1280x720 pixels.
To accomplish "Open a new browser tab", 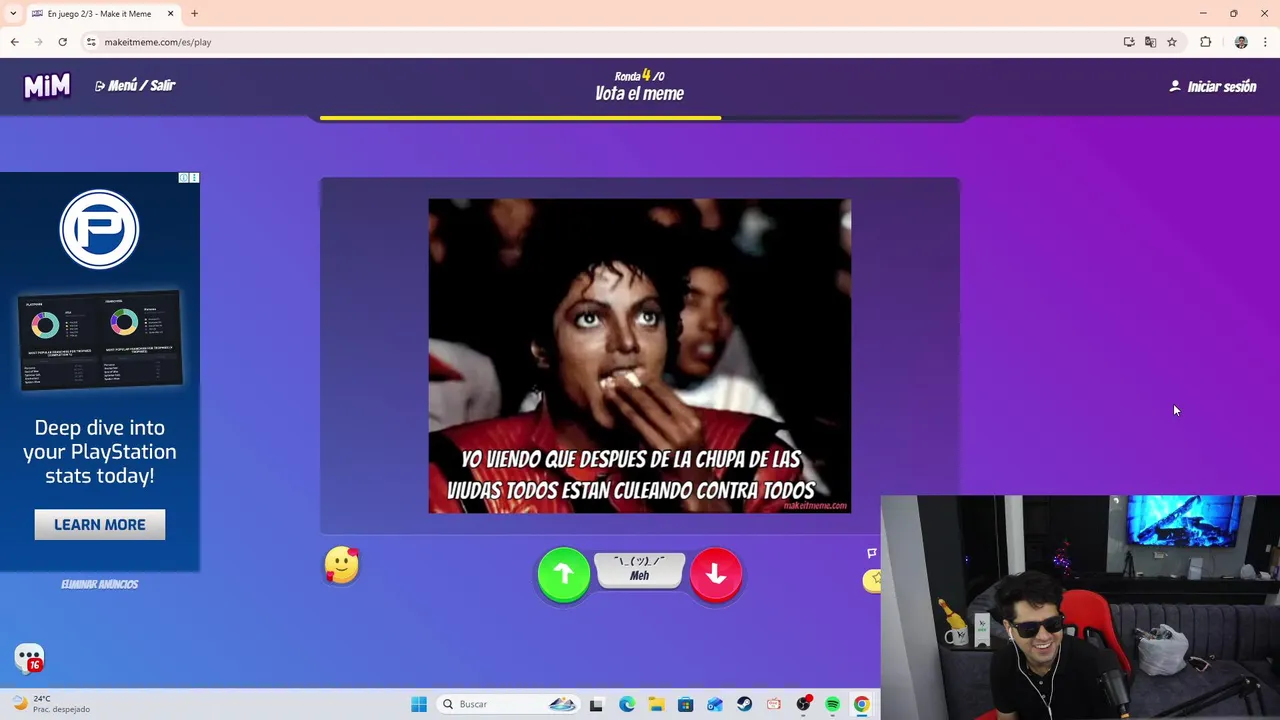I will 195,14.
